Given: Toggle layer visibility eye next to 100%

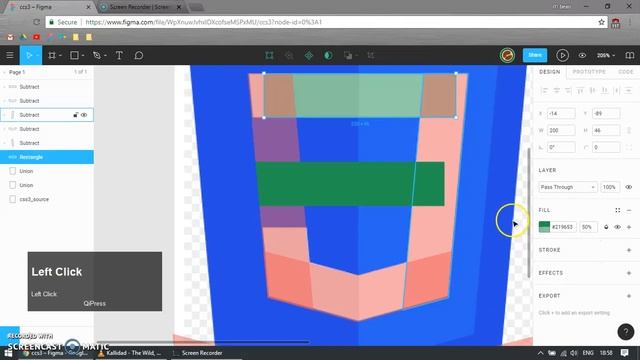Looking at the screenshot, I should [629, 187].
